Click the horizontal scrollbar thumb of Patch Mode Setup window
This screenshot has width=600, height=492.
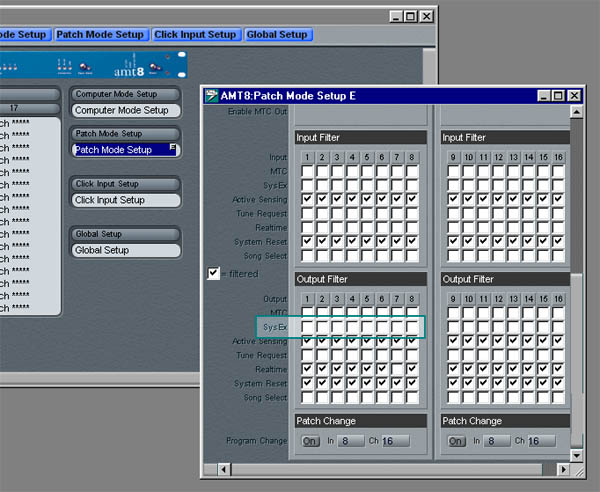coord(386,469)
